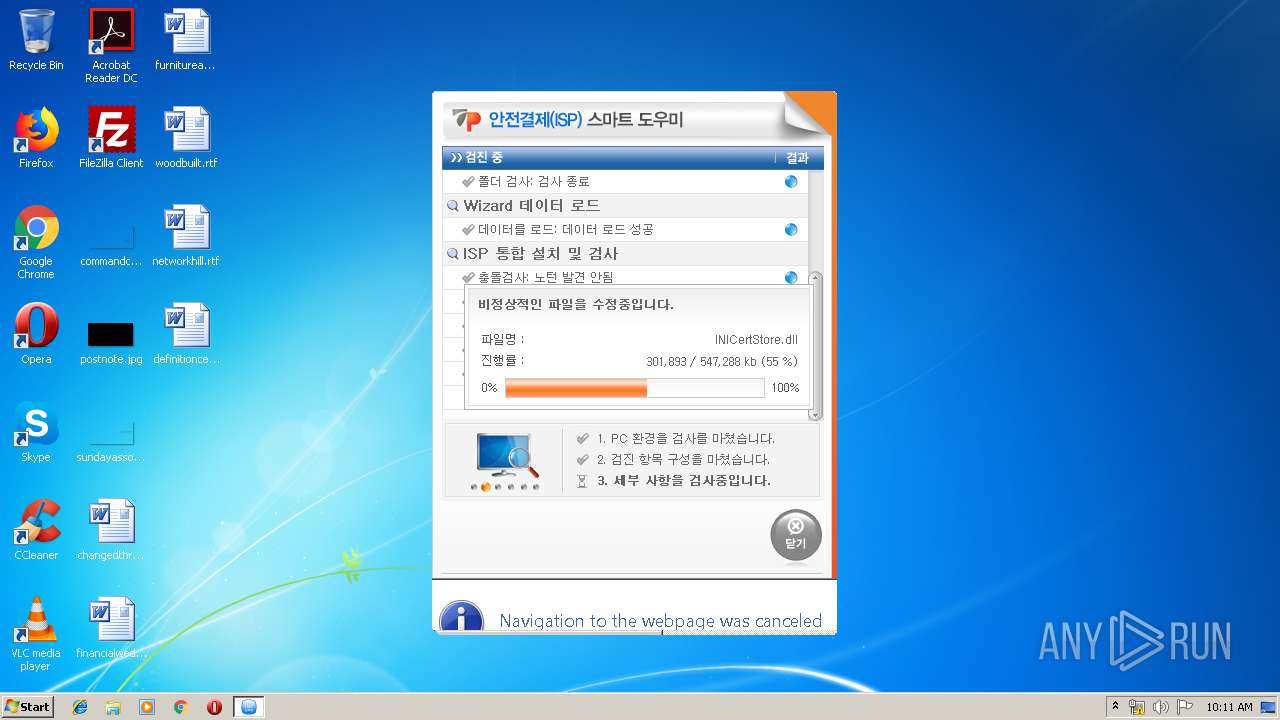Screen dimensions: 1280x720
Task: Click the network tray icon
Action: click(x=1137, y=707)
